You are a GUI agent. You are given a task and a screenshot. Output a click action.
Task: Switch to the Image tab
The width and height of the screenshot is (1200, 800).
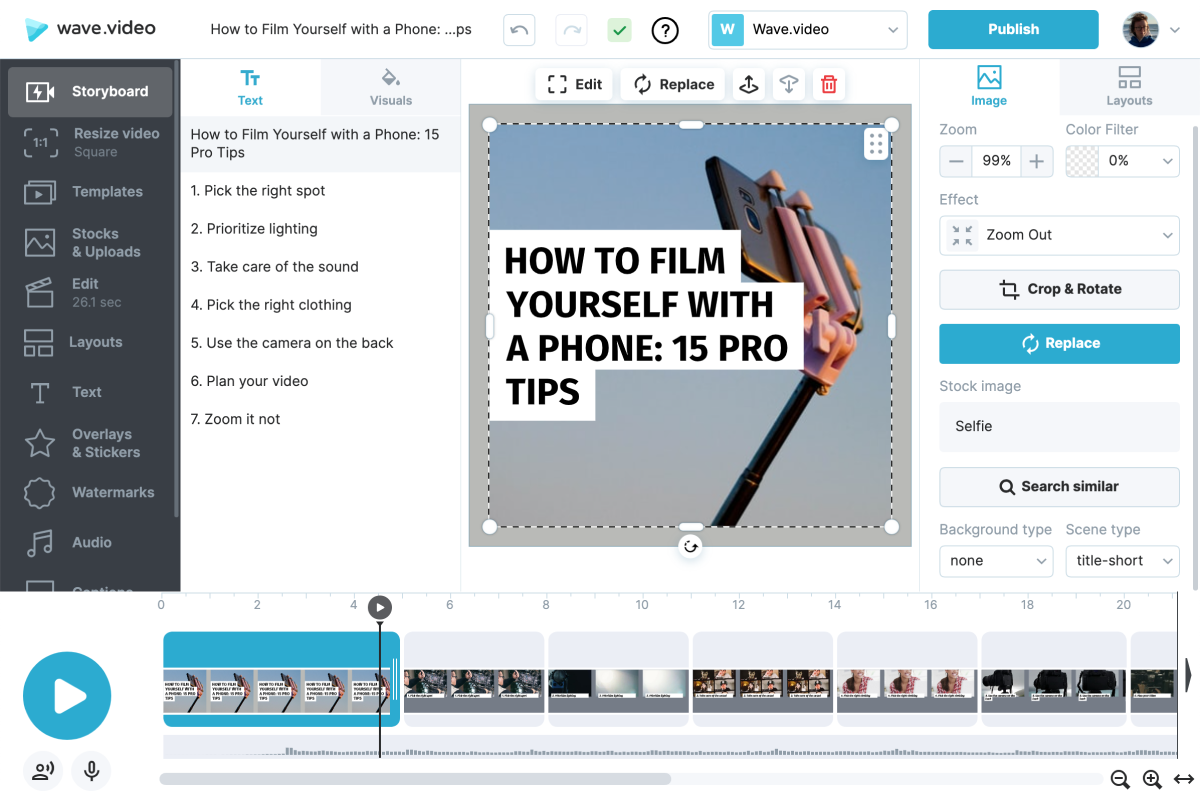coord(989,87)
